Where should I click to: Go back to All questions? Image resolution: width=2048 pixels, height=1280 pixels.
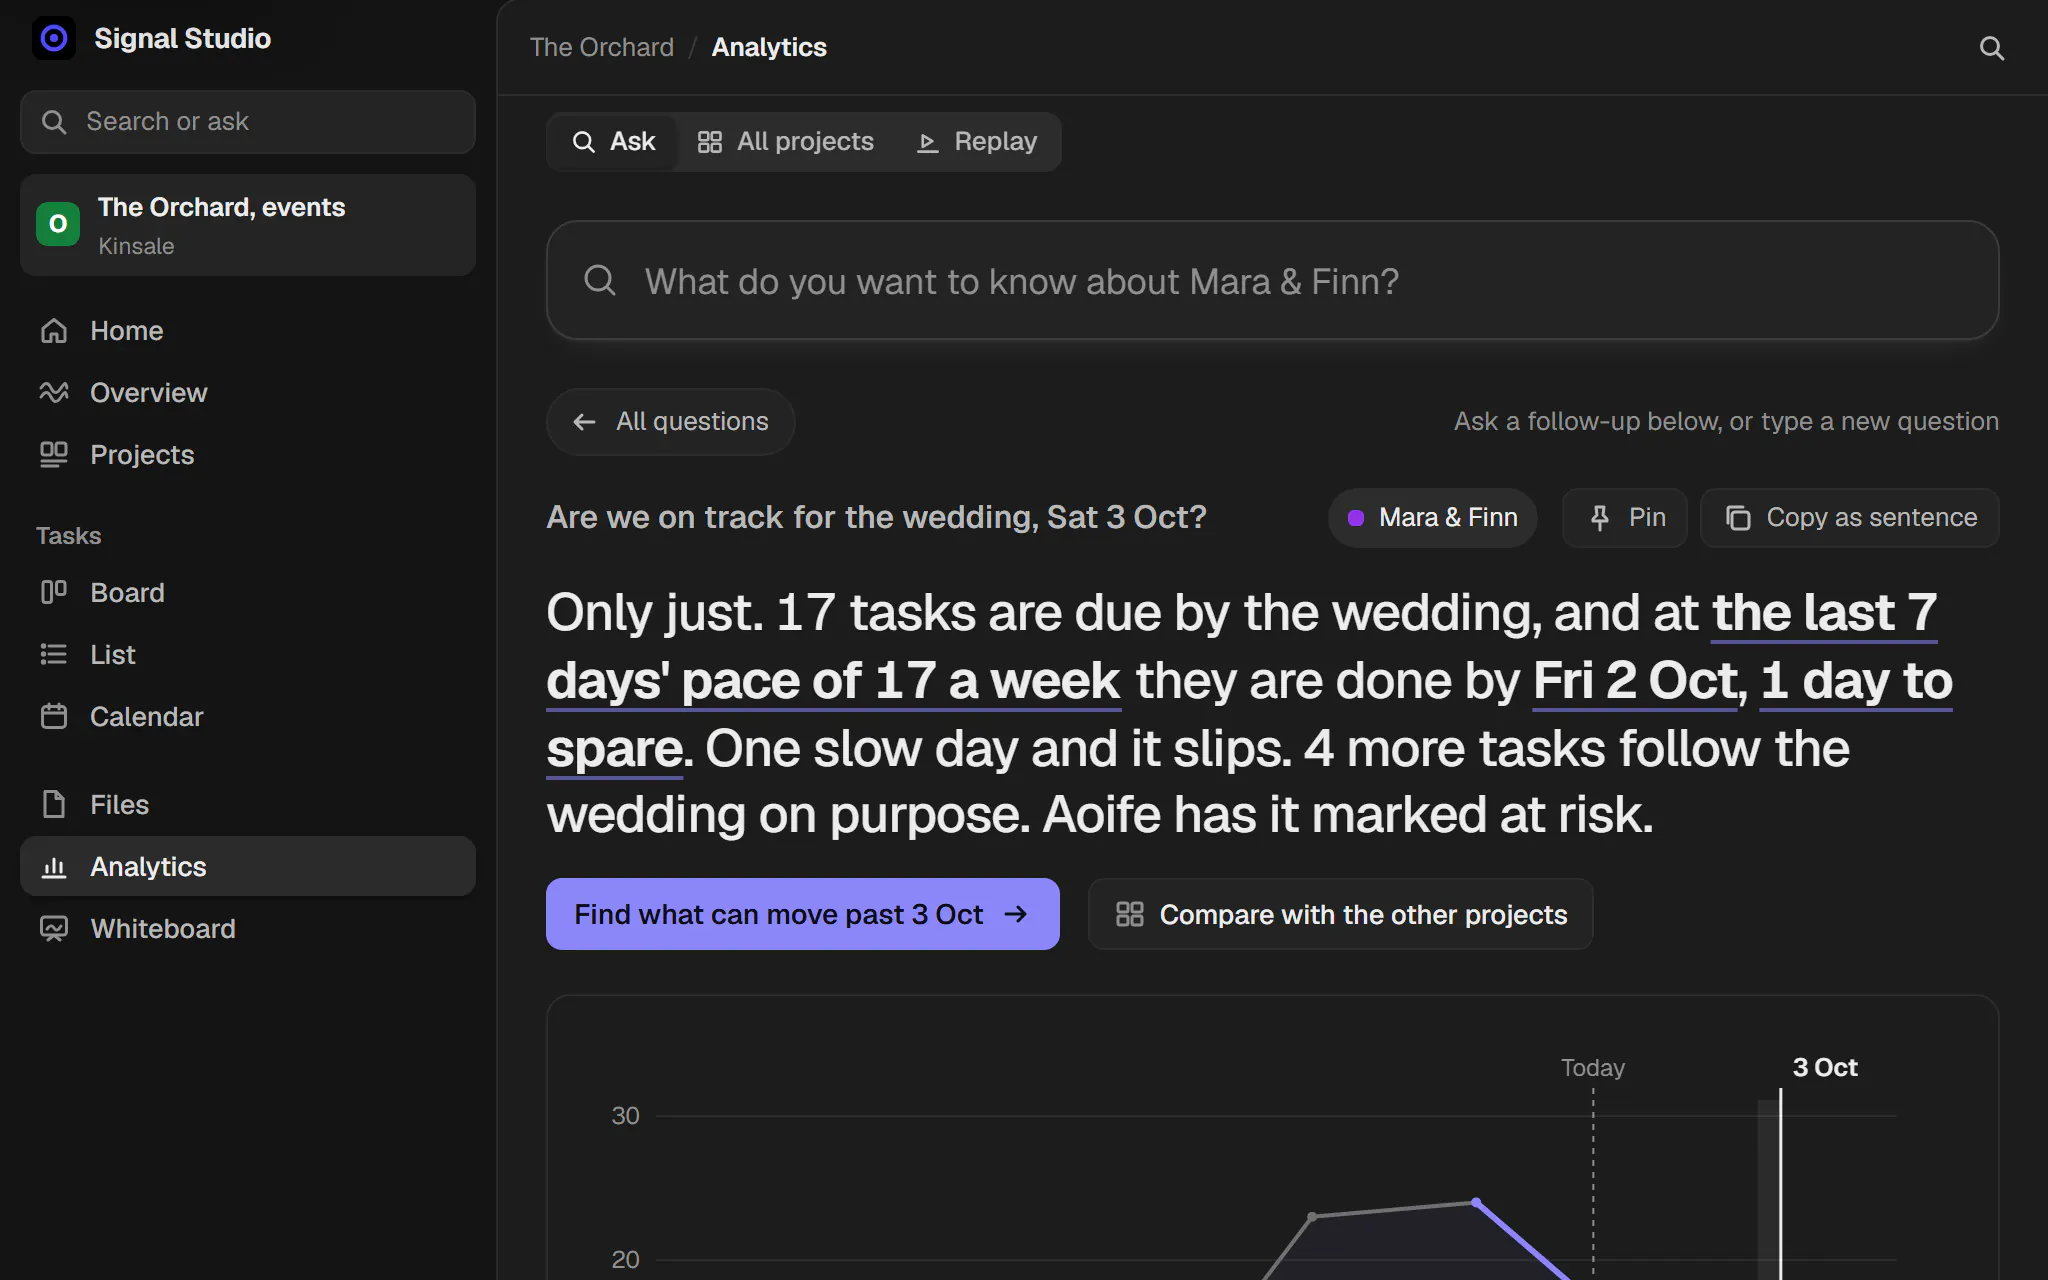click(x=671, y=422)
